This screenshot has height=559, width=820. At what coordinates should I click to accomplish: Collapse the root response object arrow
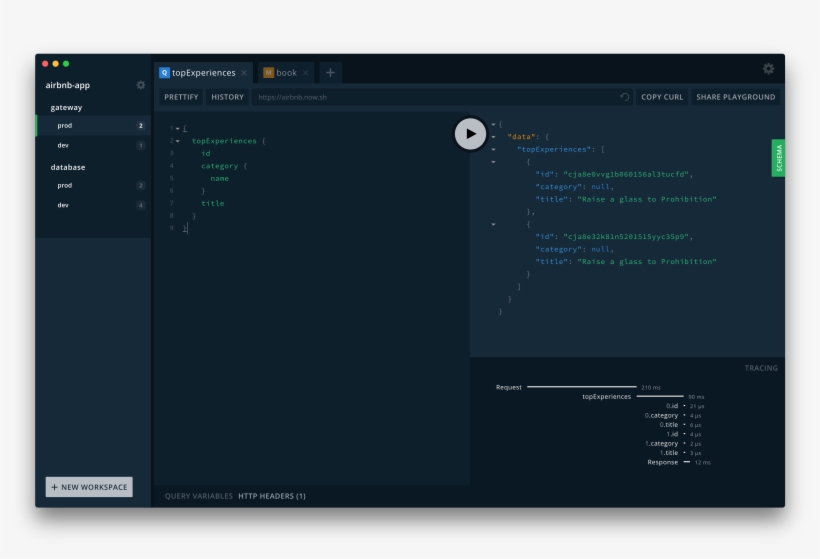(493, 124)
